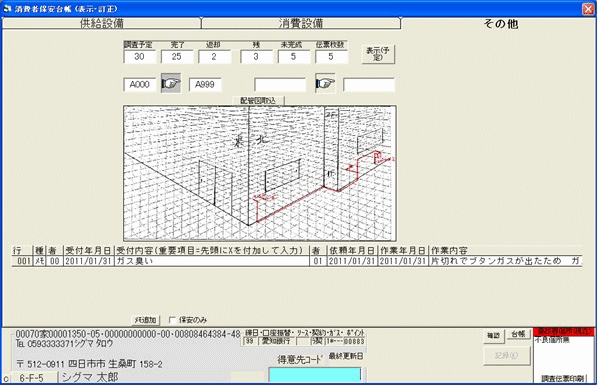Viewport: 598px width, 386px height.
Task: Click the 確認 button
Action: 494,335
